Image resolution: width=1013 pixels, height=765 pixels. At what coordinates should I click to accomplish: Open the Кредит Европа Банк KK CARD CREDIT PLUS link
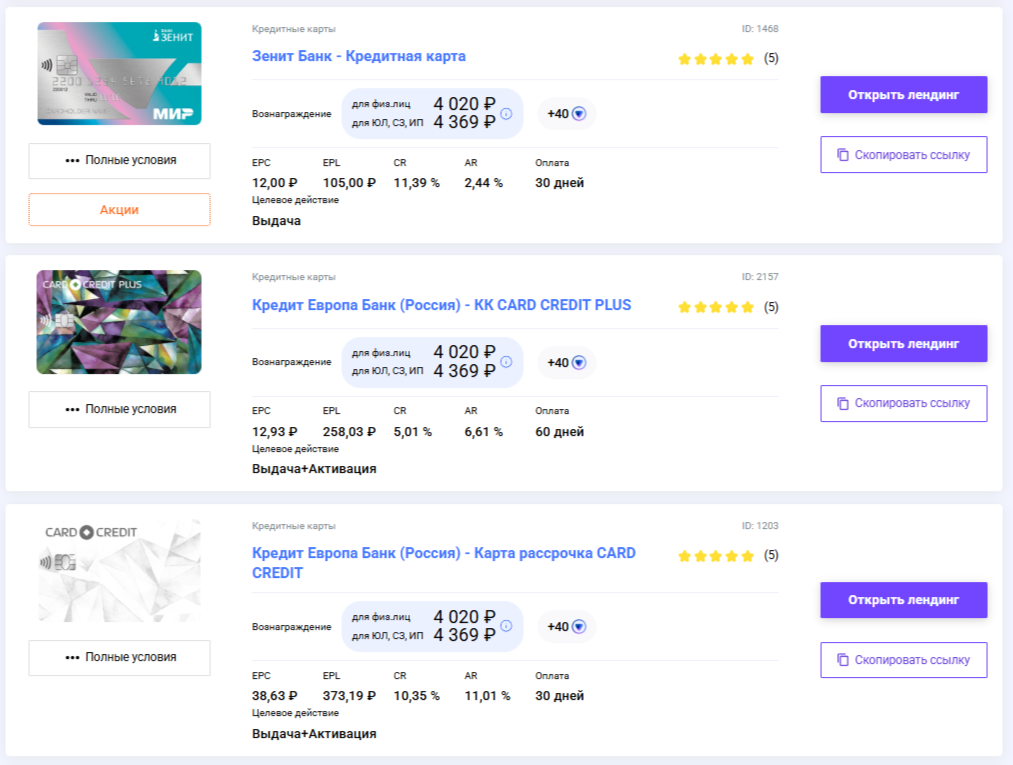pos(441,305)
